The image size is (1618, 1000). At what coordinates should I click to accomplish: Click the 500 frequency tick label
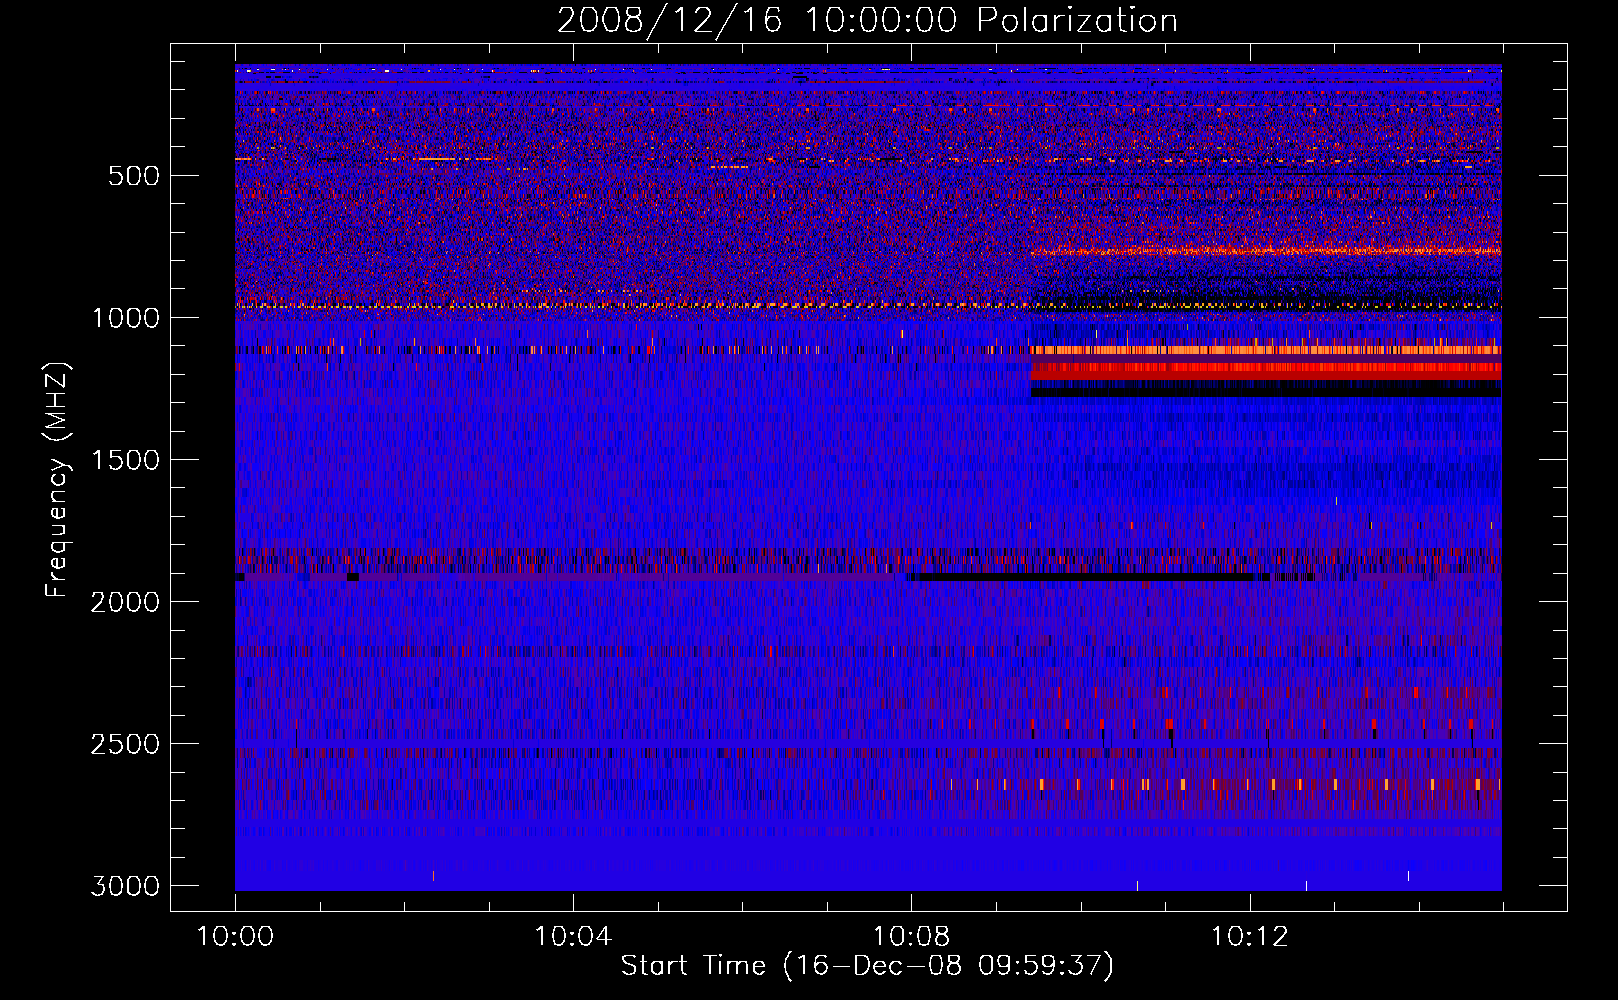click(x=134, y=176)
